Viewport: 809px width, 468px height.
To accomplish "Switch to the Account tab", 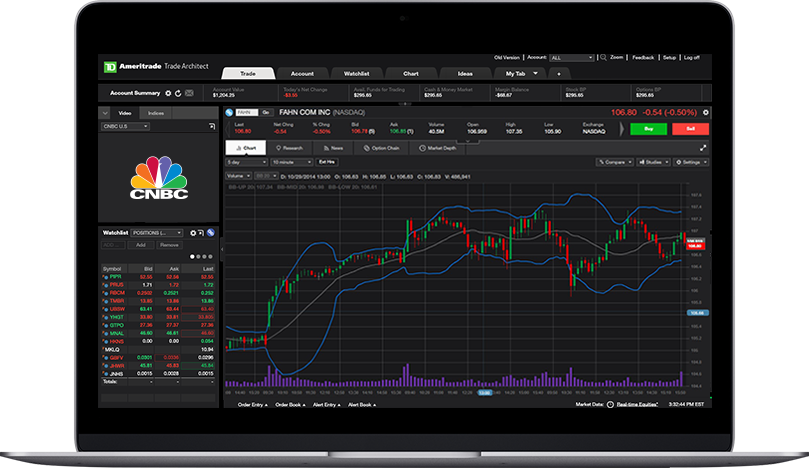I will pos(302,74).
